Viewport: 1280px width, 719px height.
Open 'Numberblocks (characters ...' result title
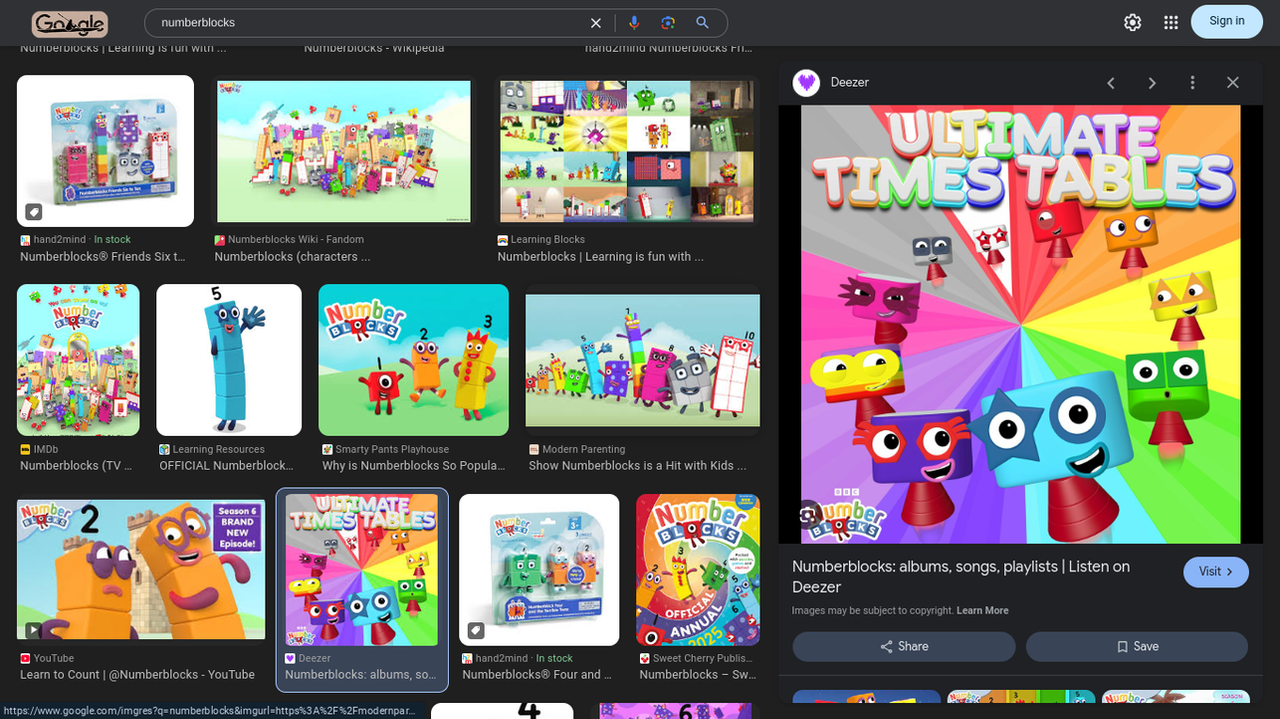tap(293, 257)
